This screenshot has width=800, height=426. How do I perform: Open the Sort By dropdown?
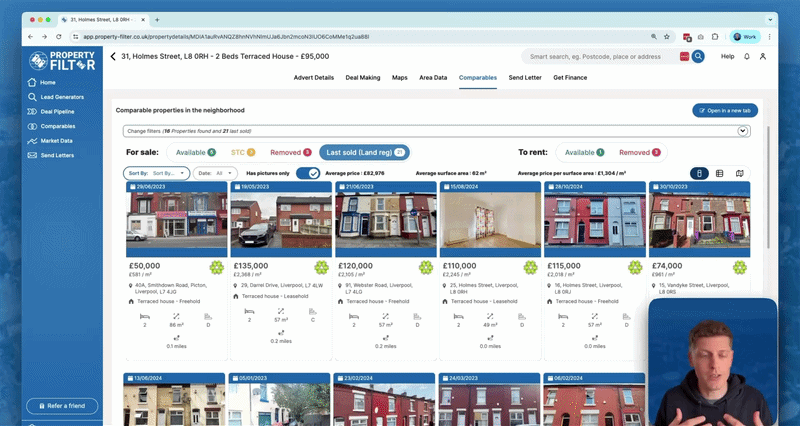(157, 173)
